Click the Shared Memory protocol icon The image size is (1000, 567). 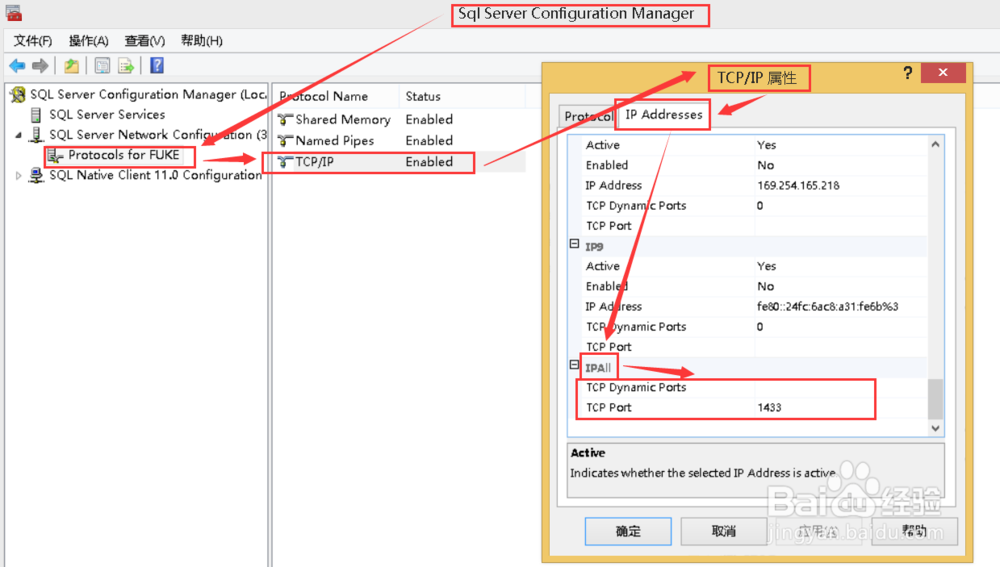coord(285,119)
